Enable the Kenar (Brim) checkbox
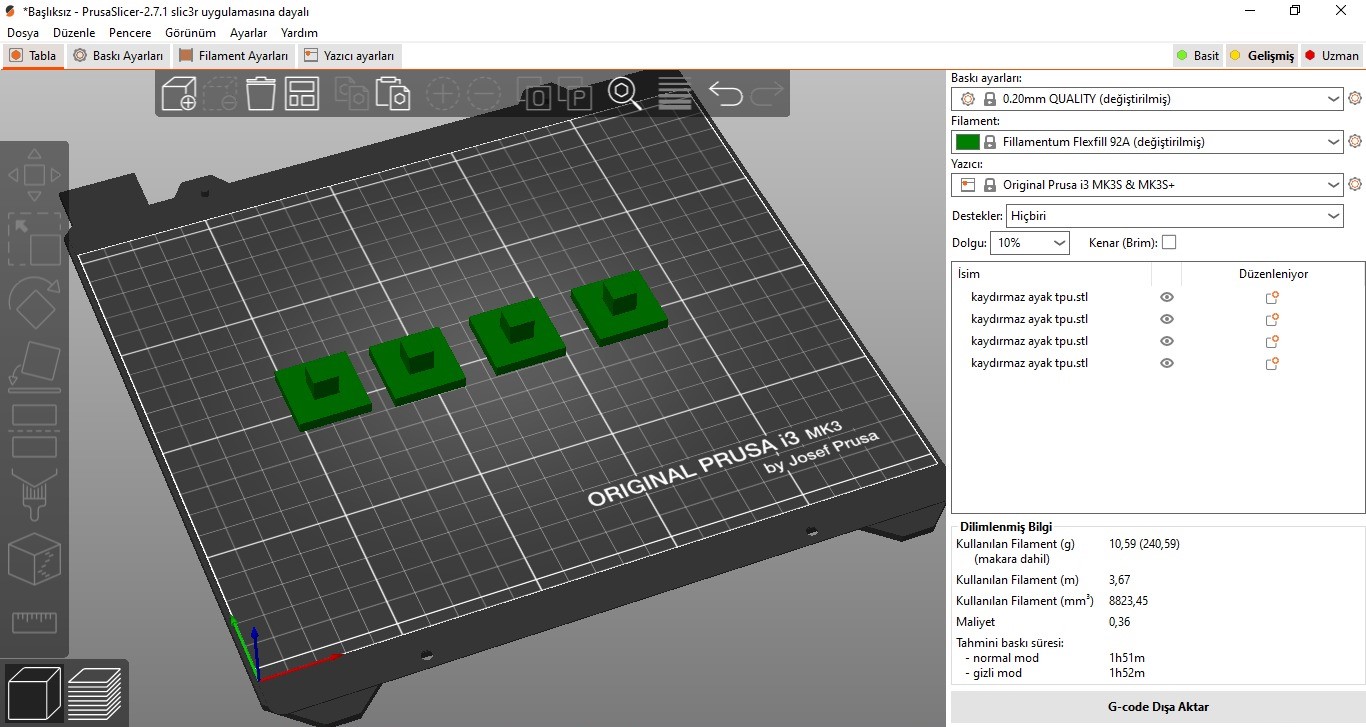1366x727 pixels. [1169, 242]
